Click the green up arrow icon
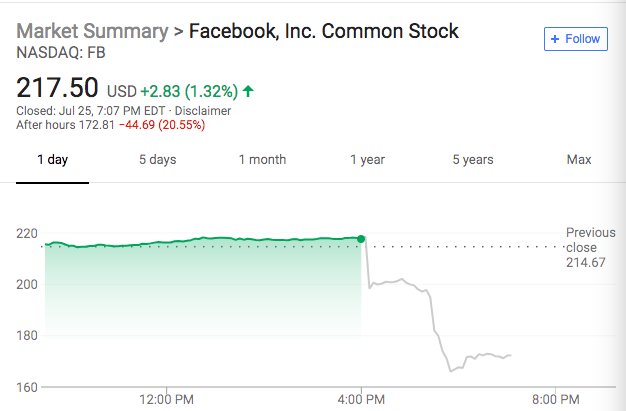The image size is (626, 411). (x=248, y=91)
